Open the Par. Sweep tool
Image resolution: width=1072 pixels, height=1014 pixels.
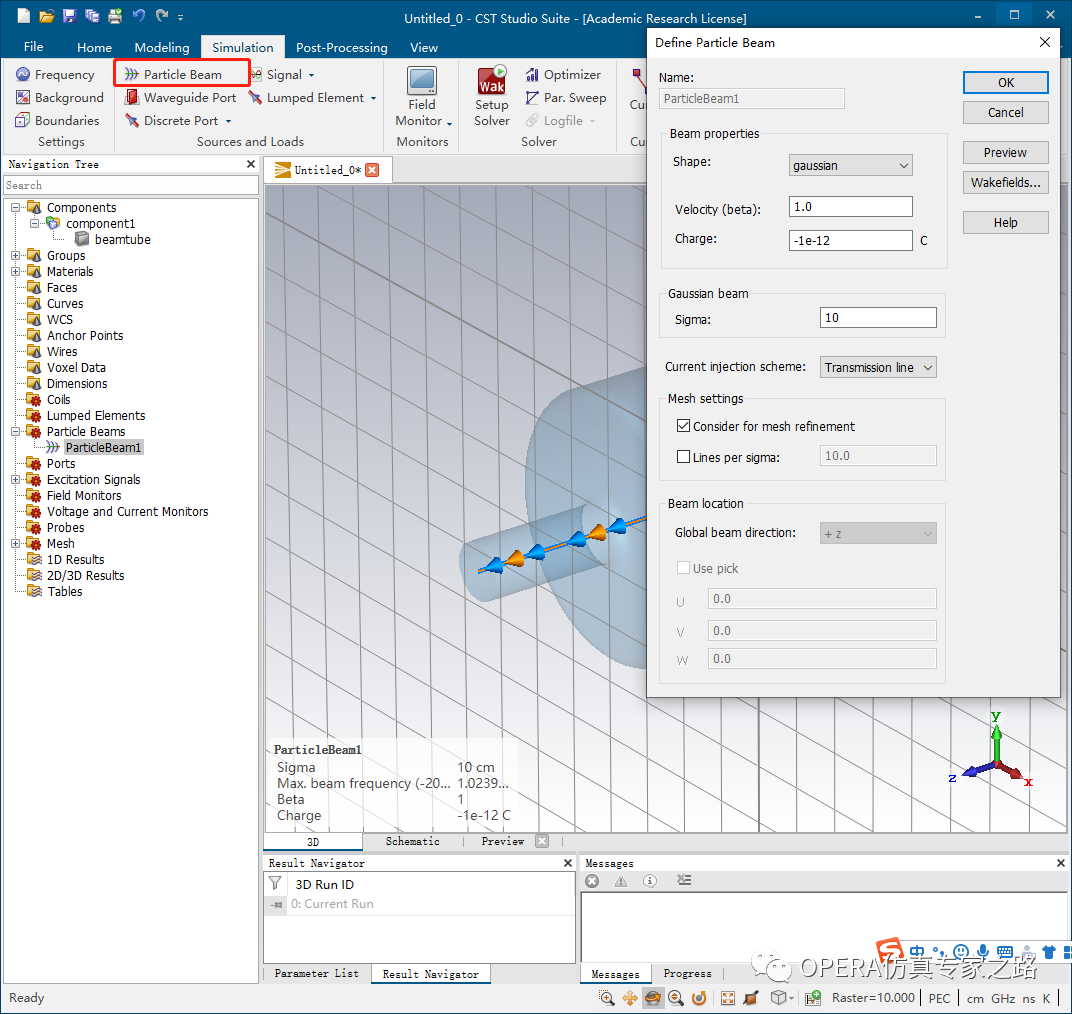click(566, 98)
